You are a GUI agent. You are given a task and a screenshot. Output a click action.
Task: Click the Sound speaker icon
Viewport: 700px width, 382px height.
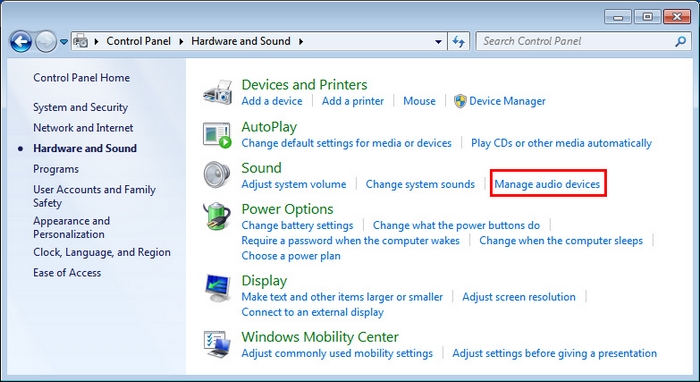[217, 175]
